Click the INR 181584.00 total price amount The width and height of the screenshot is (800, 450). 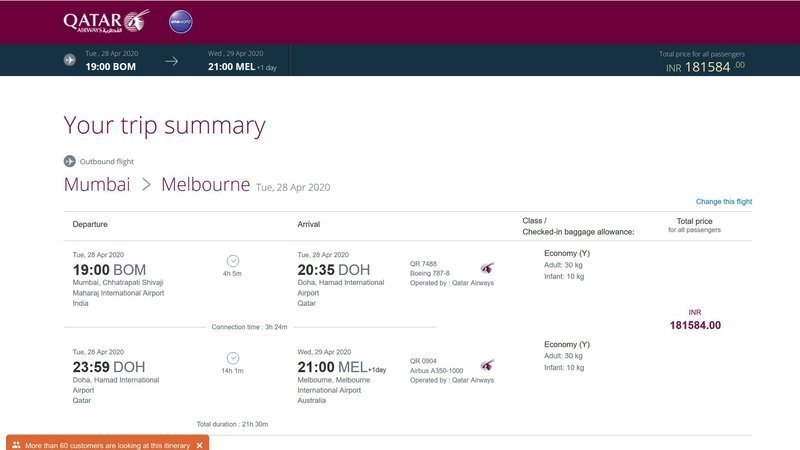click(695, 325)
